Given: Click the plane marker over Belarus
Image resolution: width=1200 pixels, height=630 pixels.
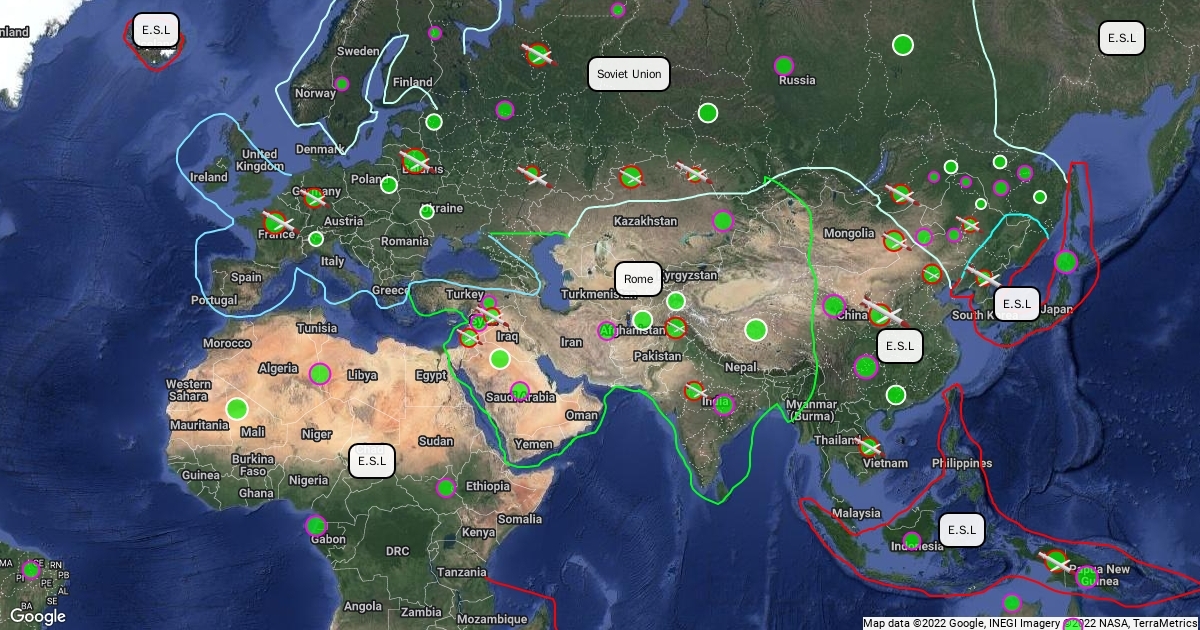Looking at the screenshot, I should tap(415, 160).
